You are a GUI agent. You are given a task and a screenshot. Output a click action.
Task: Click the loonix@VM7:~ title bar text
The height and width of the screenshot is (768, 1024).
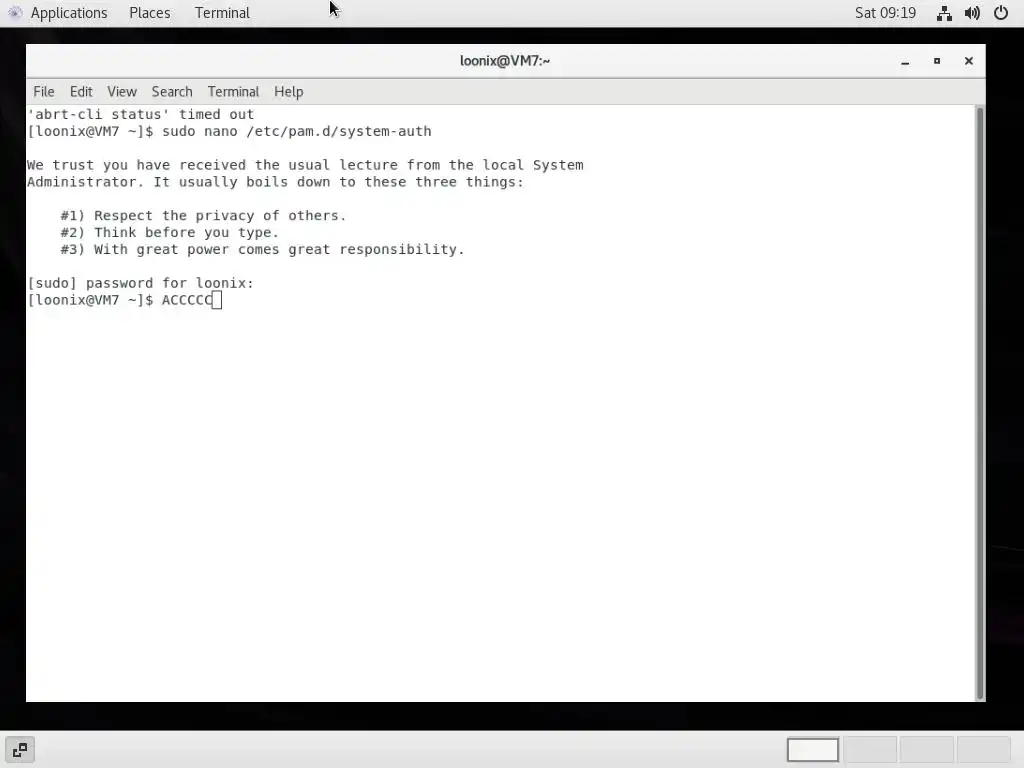tap(505, 61)
